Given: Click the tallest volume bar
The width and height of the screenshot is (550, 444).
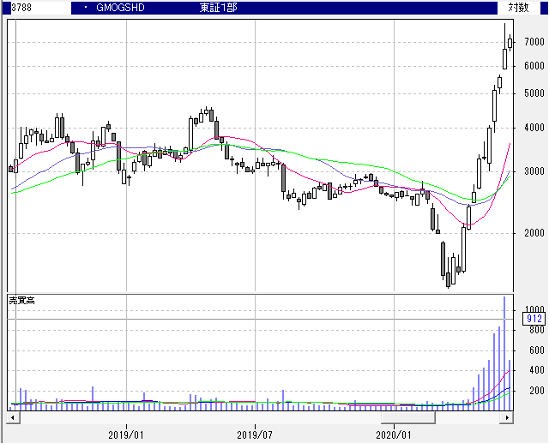Looking at the screenshot, I should coord(504,353).
